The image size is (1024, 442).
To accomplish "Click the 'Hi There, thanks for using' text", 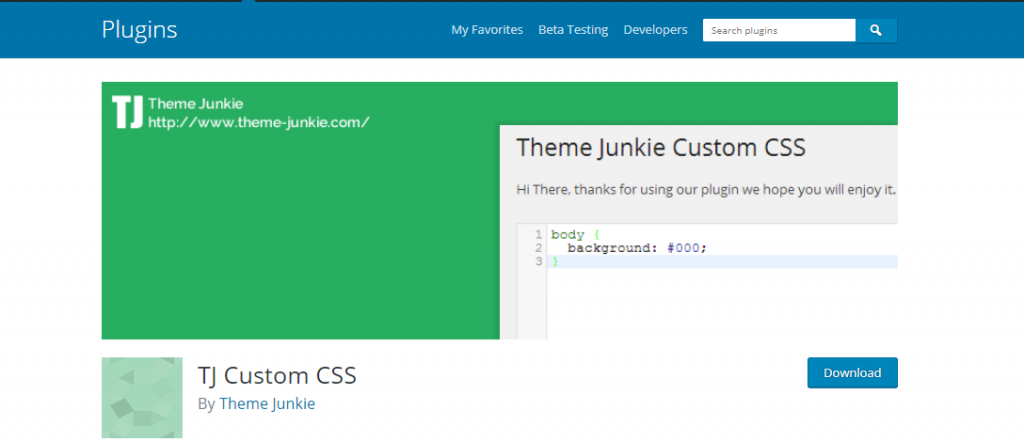I will [x=706, y=191].
